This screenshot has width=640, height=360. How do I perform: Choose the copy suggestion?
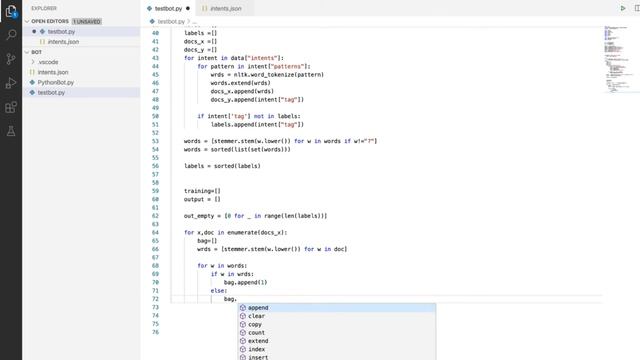[337, 324]
